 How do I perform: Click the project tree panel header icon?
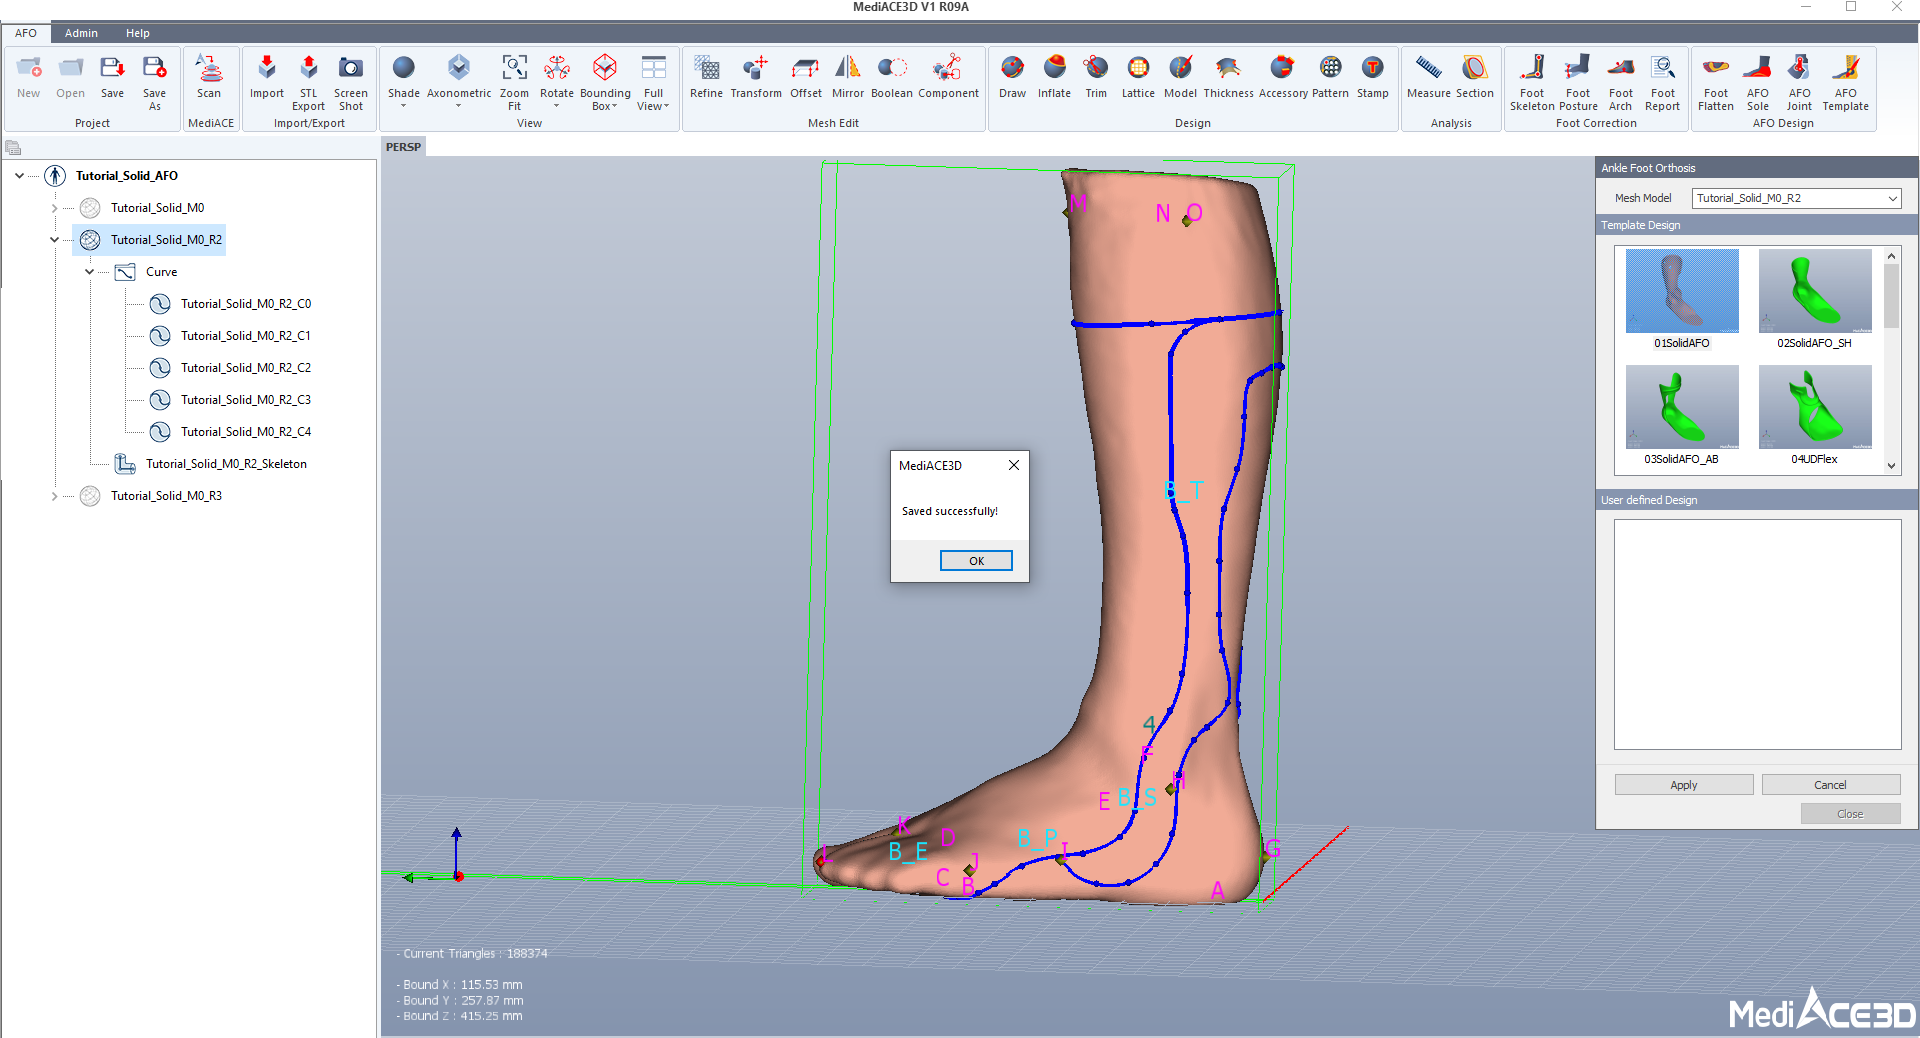click(x=13, y=148)
